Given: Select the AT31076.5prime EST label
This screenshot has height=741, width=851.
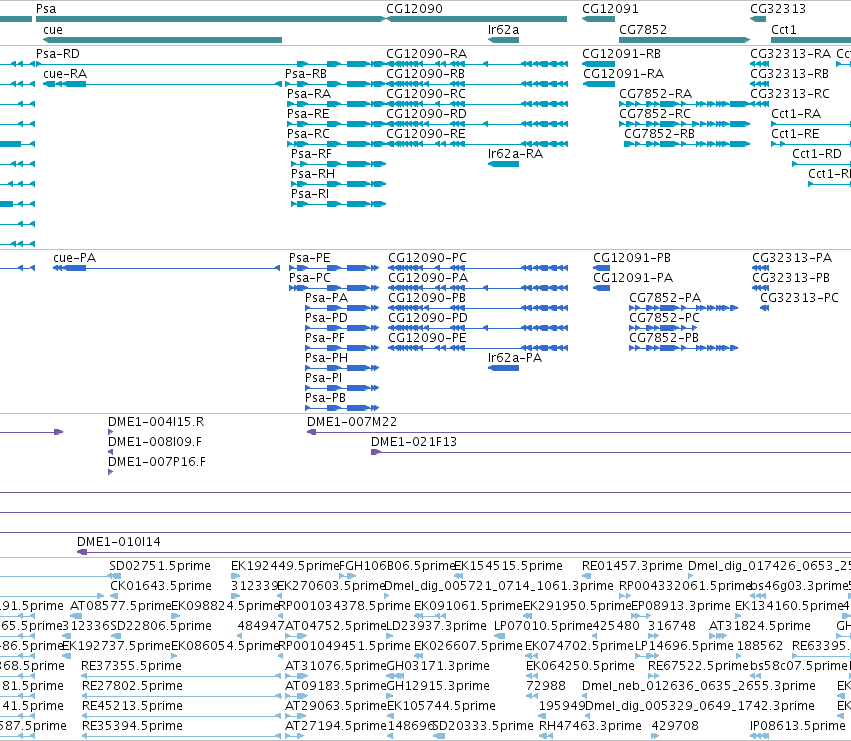Looking at the screenshot, I should point(335,666).
